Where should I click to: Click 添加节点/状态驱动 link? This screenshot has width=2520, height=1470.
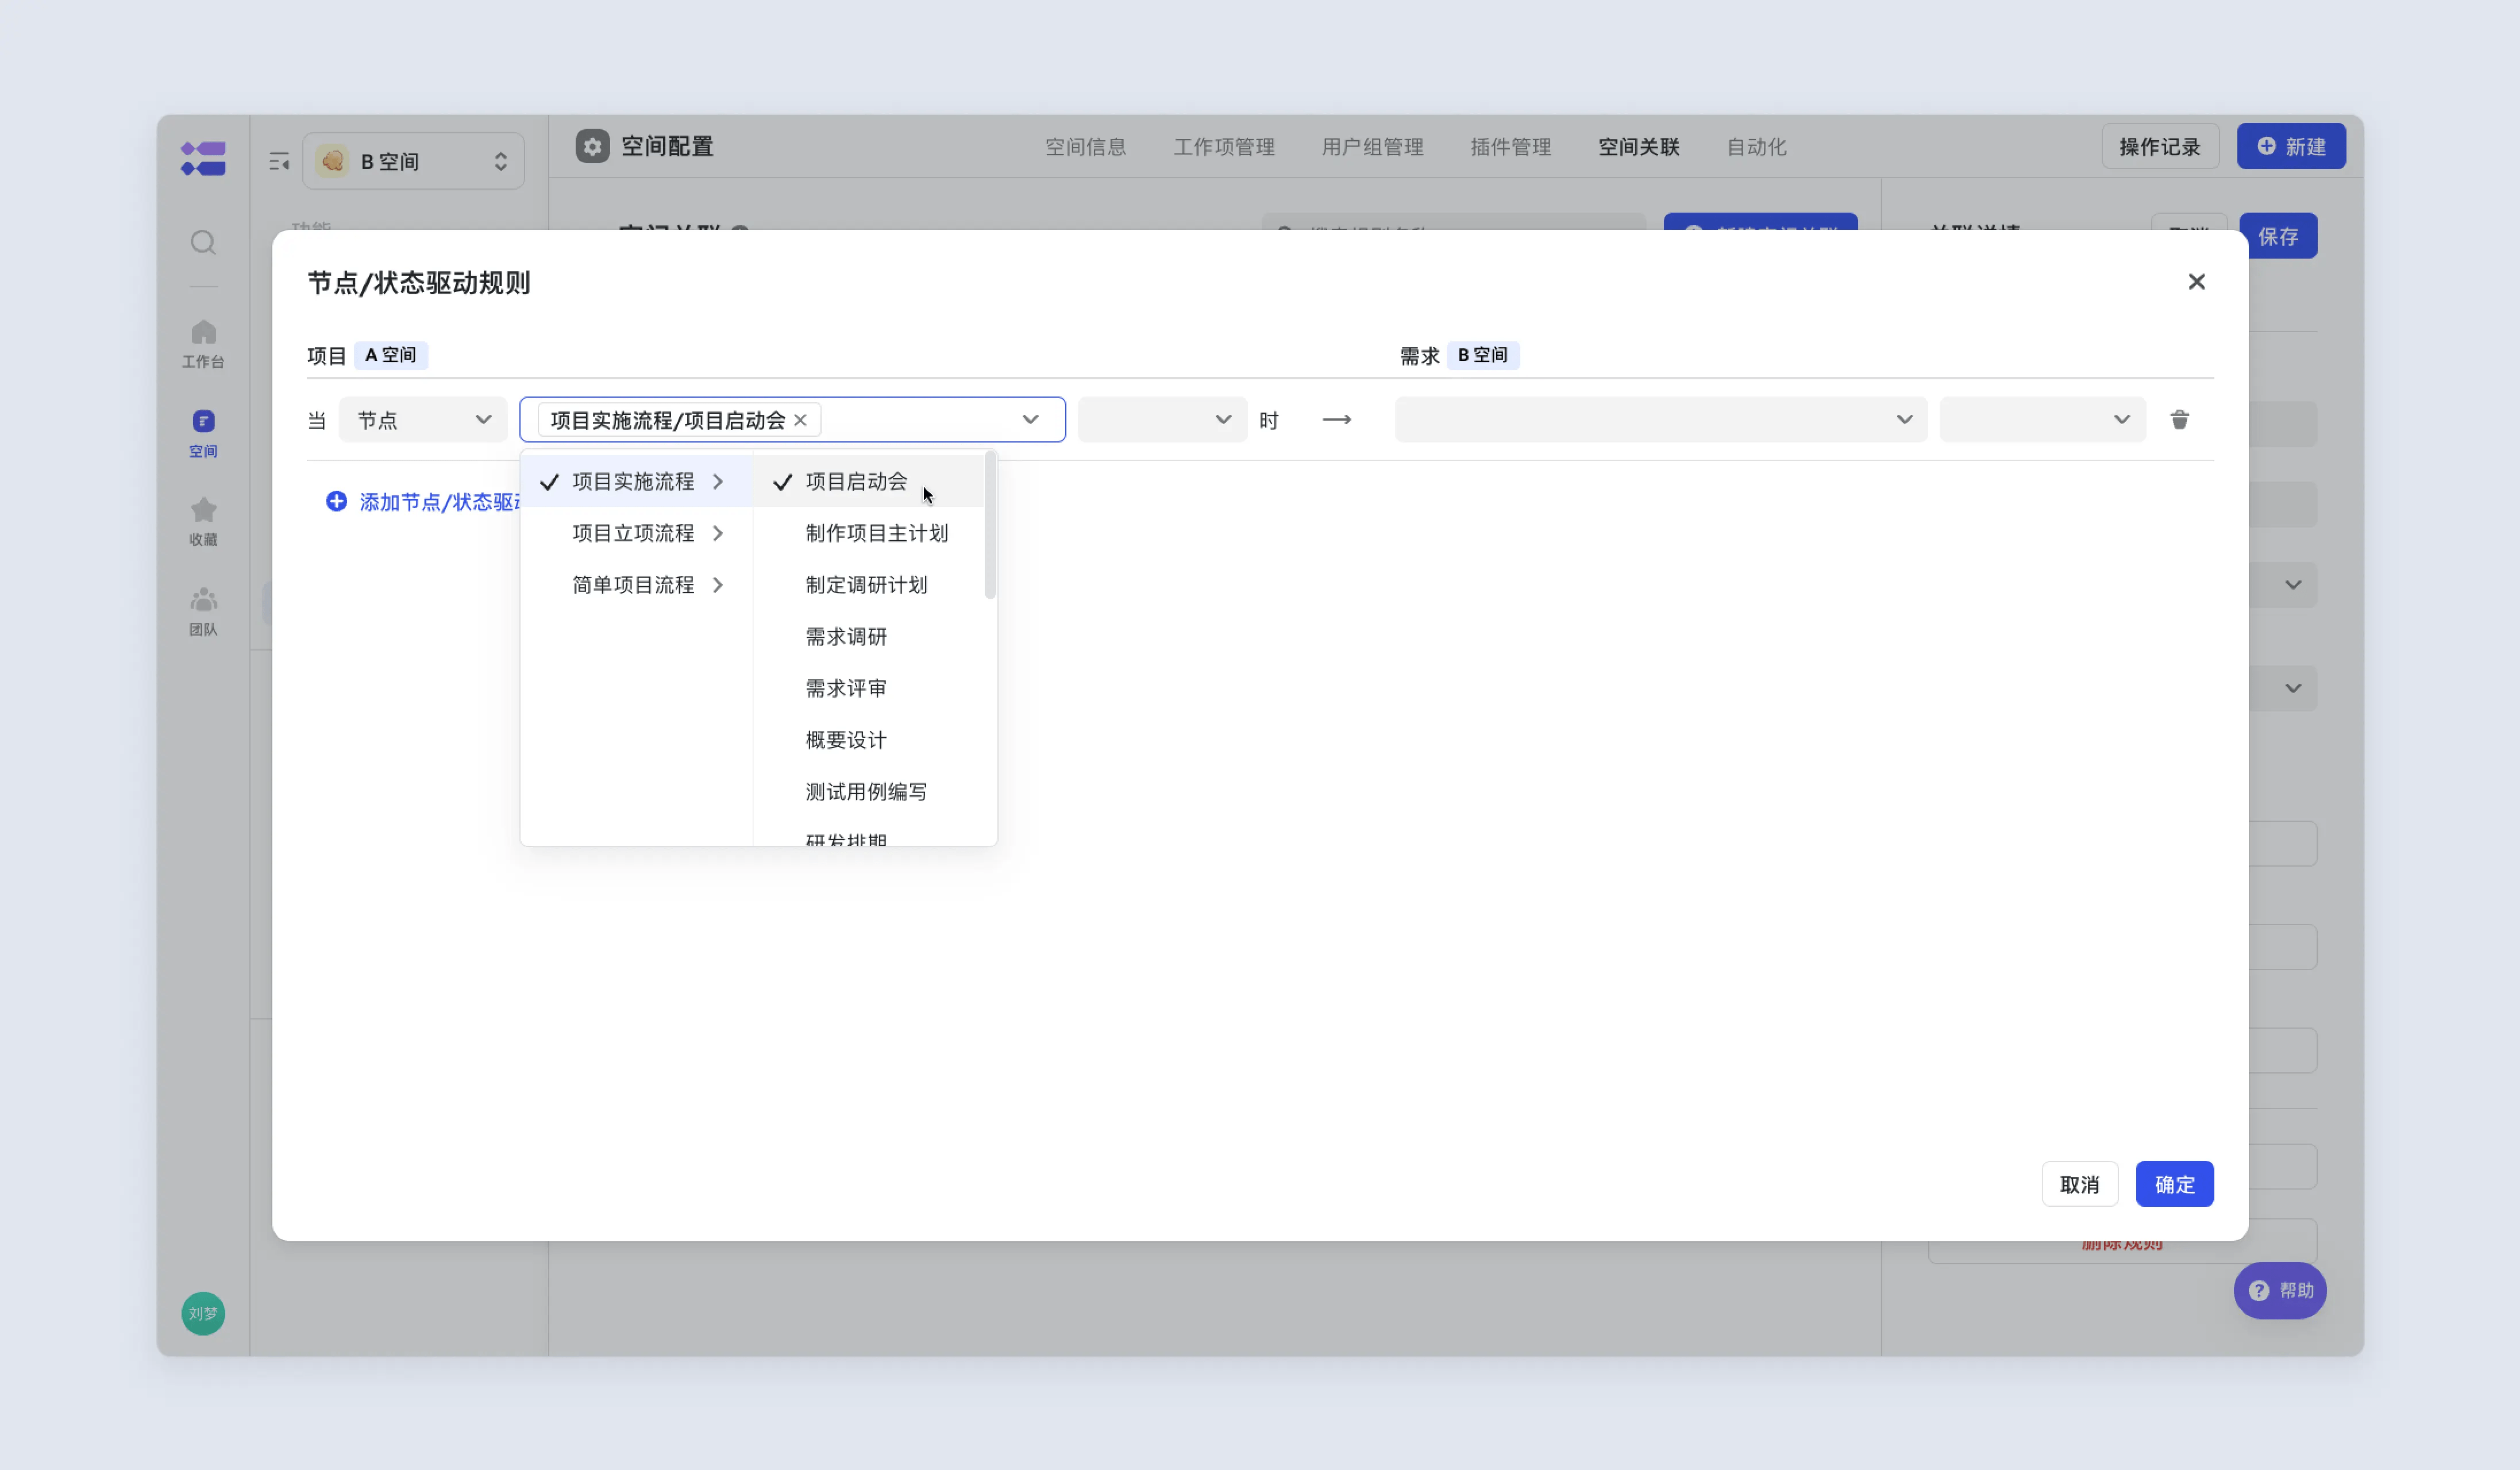point(440,502)
